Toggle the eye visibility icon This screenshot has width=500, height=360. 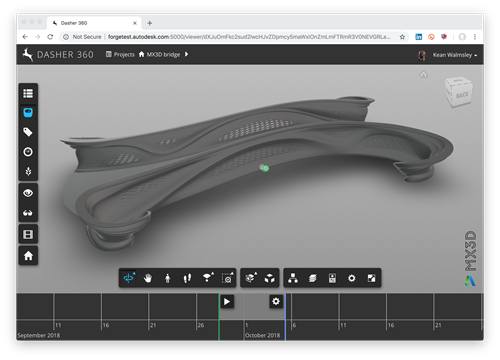point(28,193)
